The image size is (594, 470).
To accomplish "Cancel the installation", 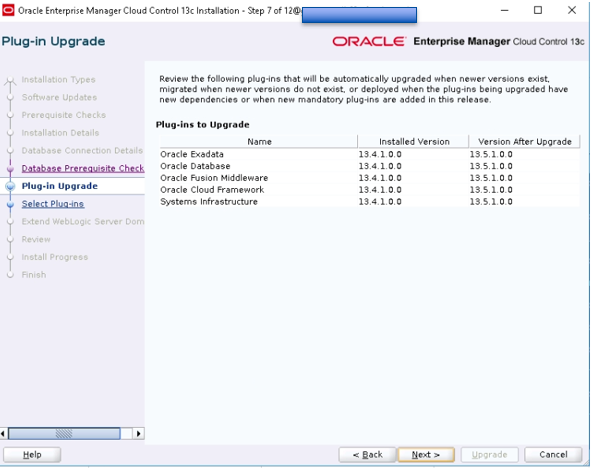I will 553,454.
